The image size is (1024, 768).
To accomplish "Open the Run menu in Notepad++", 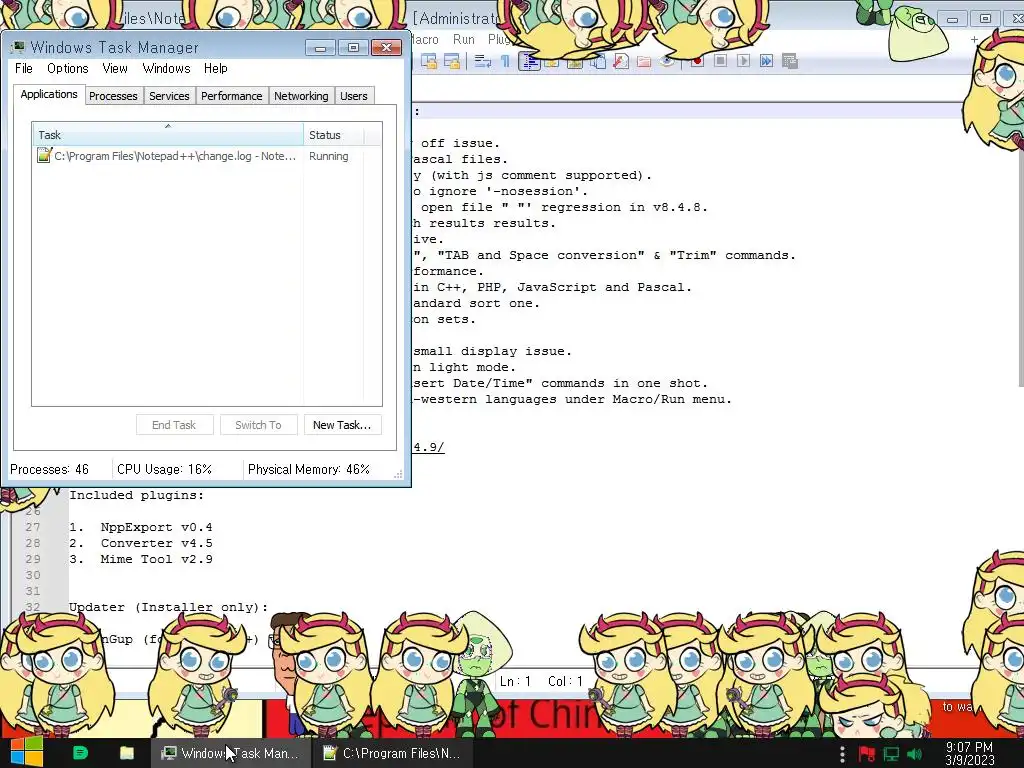I will point(464,39).
